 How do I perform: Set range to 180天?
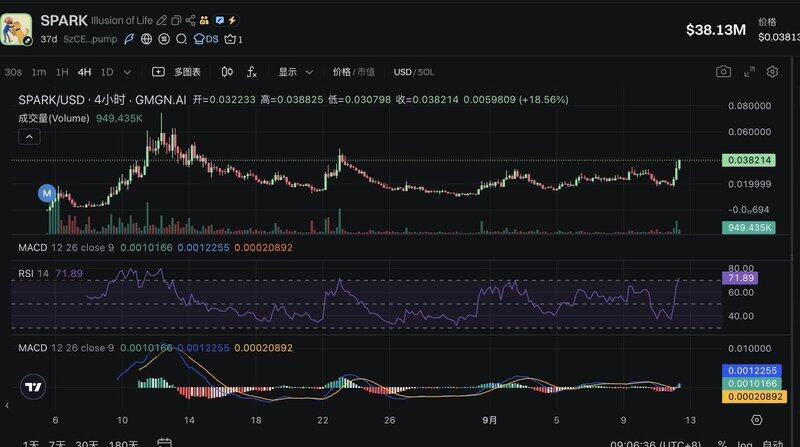[123, 443]
